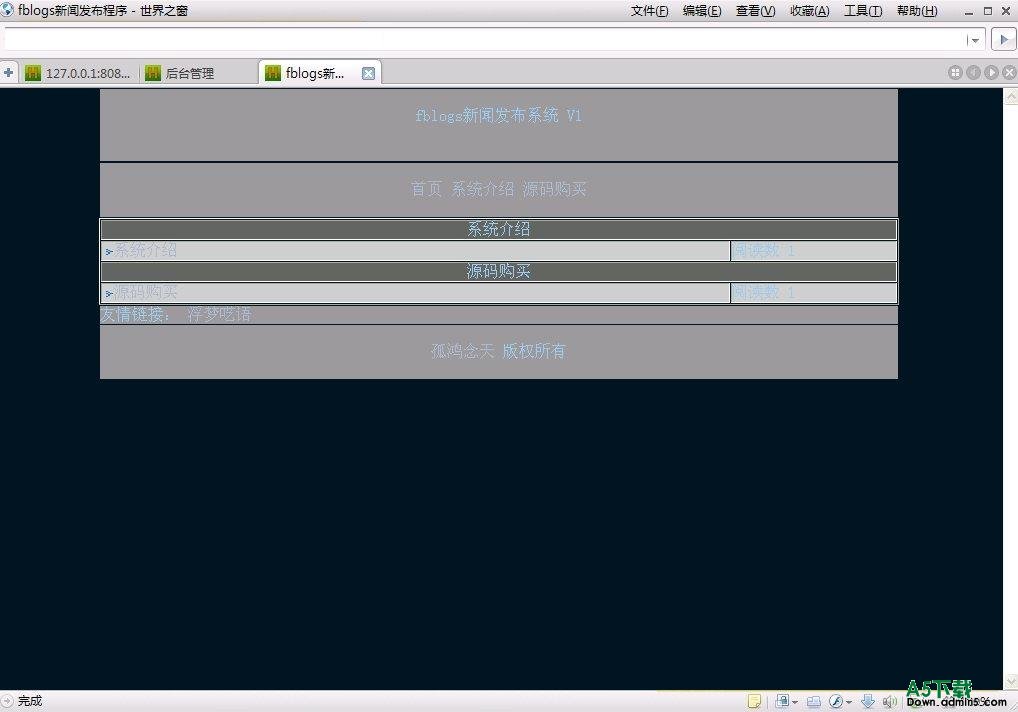Click the fblogs新闻发布系统 V1 header title
This screenshot has height=712, width=1018.
click(x=499, y=116)
